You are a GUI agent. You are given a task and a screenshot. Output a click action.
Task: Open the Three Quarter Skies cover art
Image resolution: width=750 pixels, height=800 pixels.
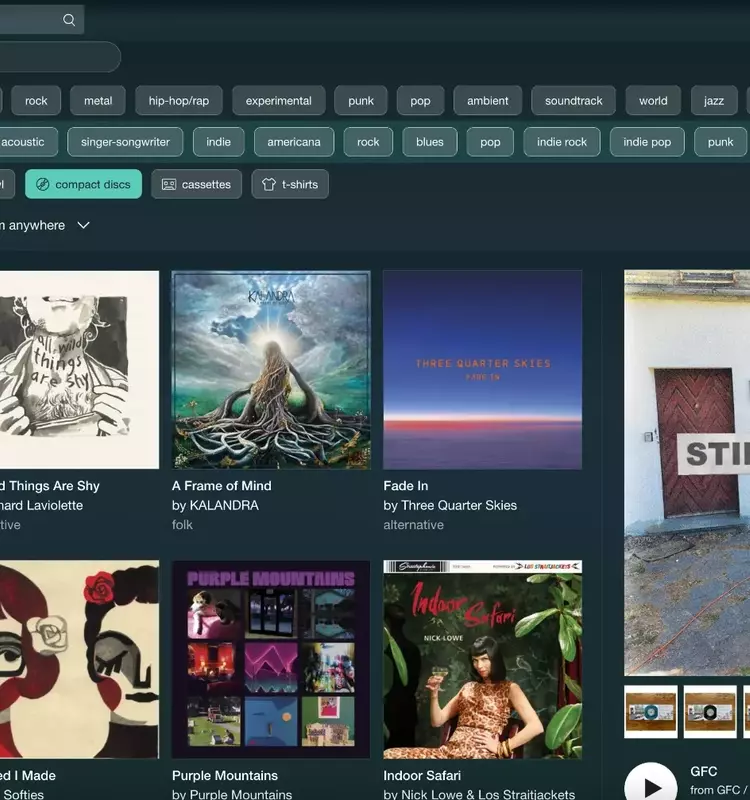pyautogui.click(x=482, y=369)
